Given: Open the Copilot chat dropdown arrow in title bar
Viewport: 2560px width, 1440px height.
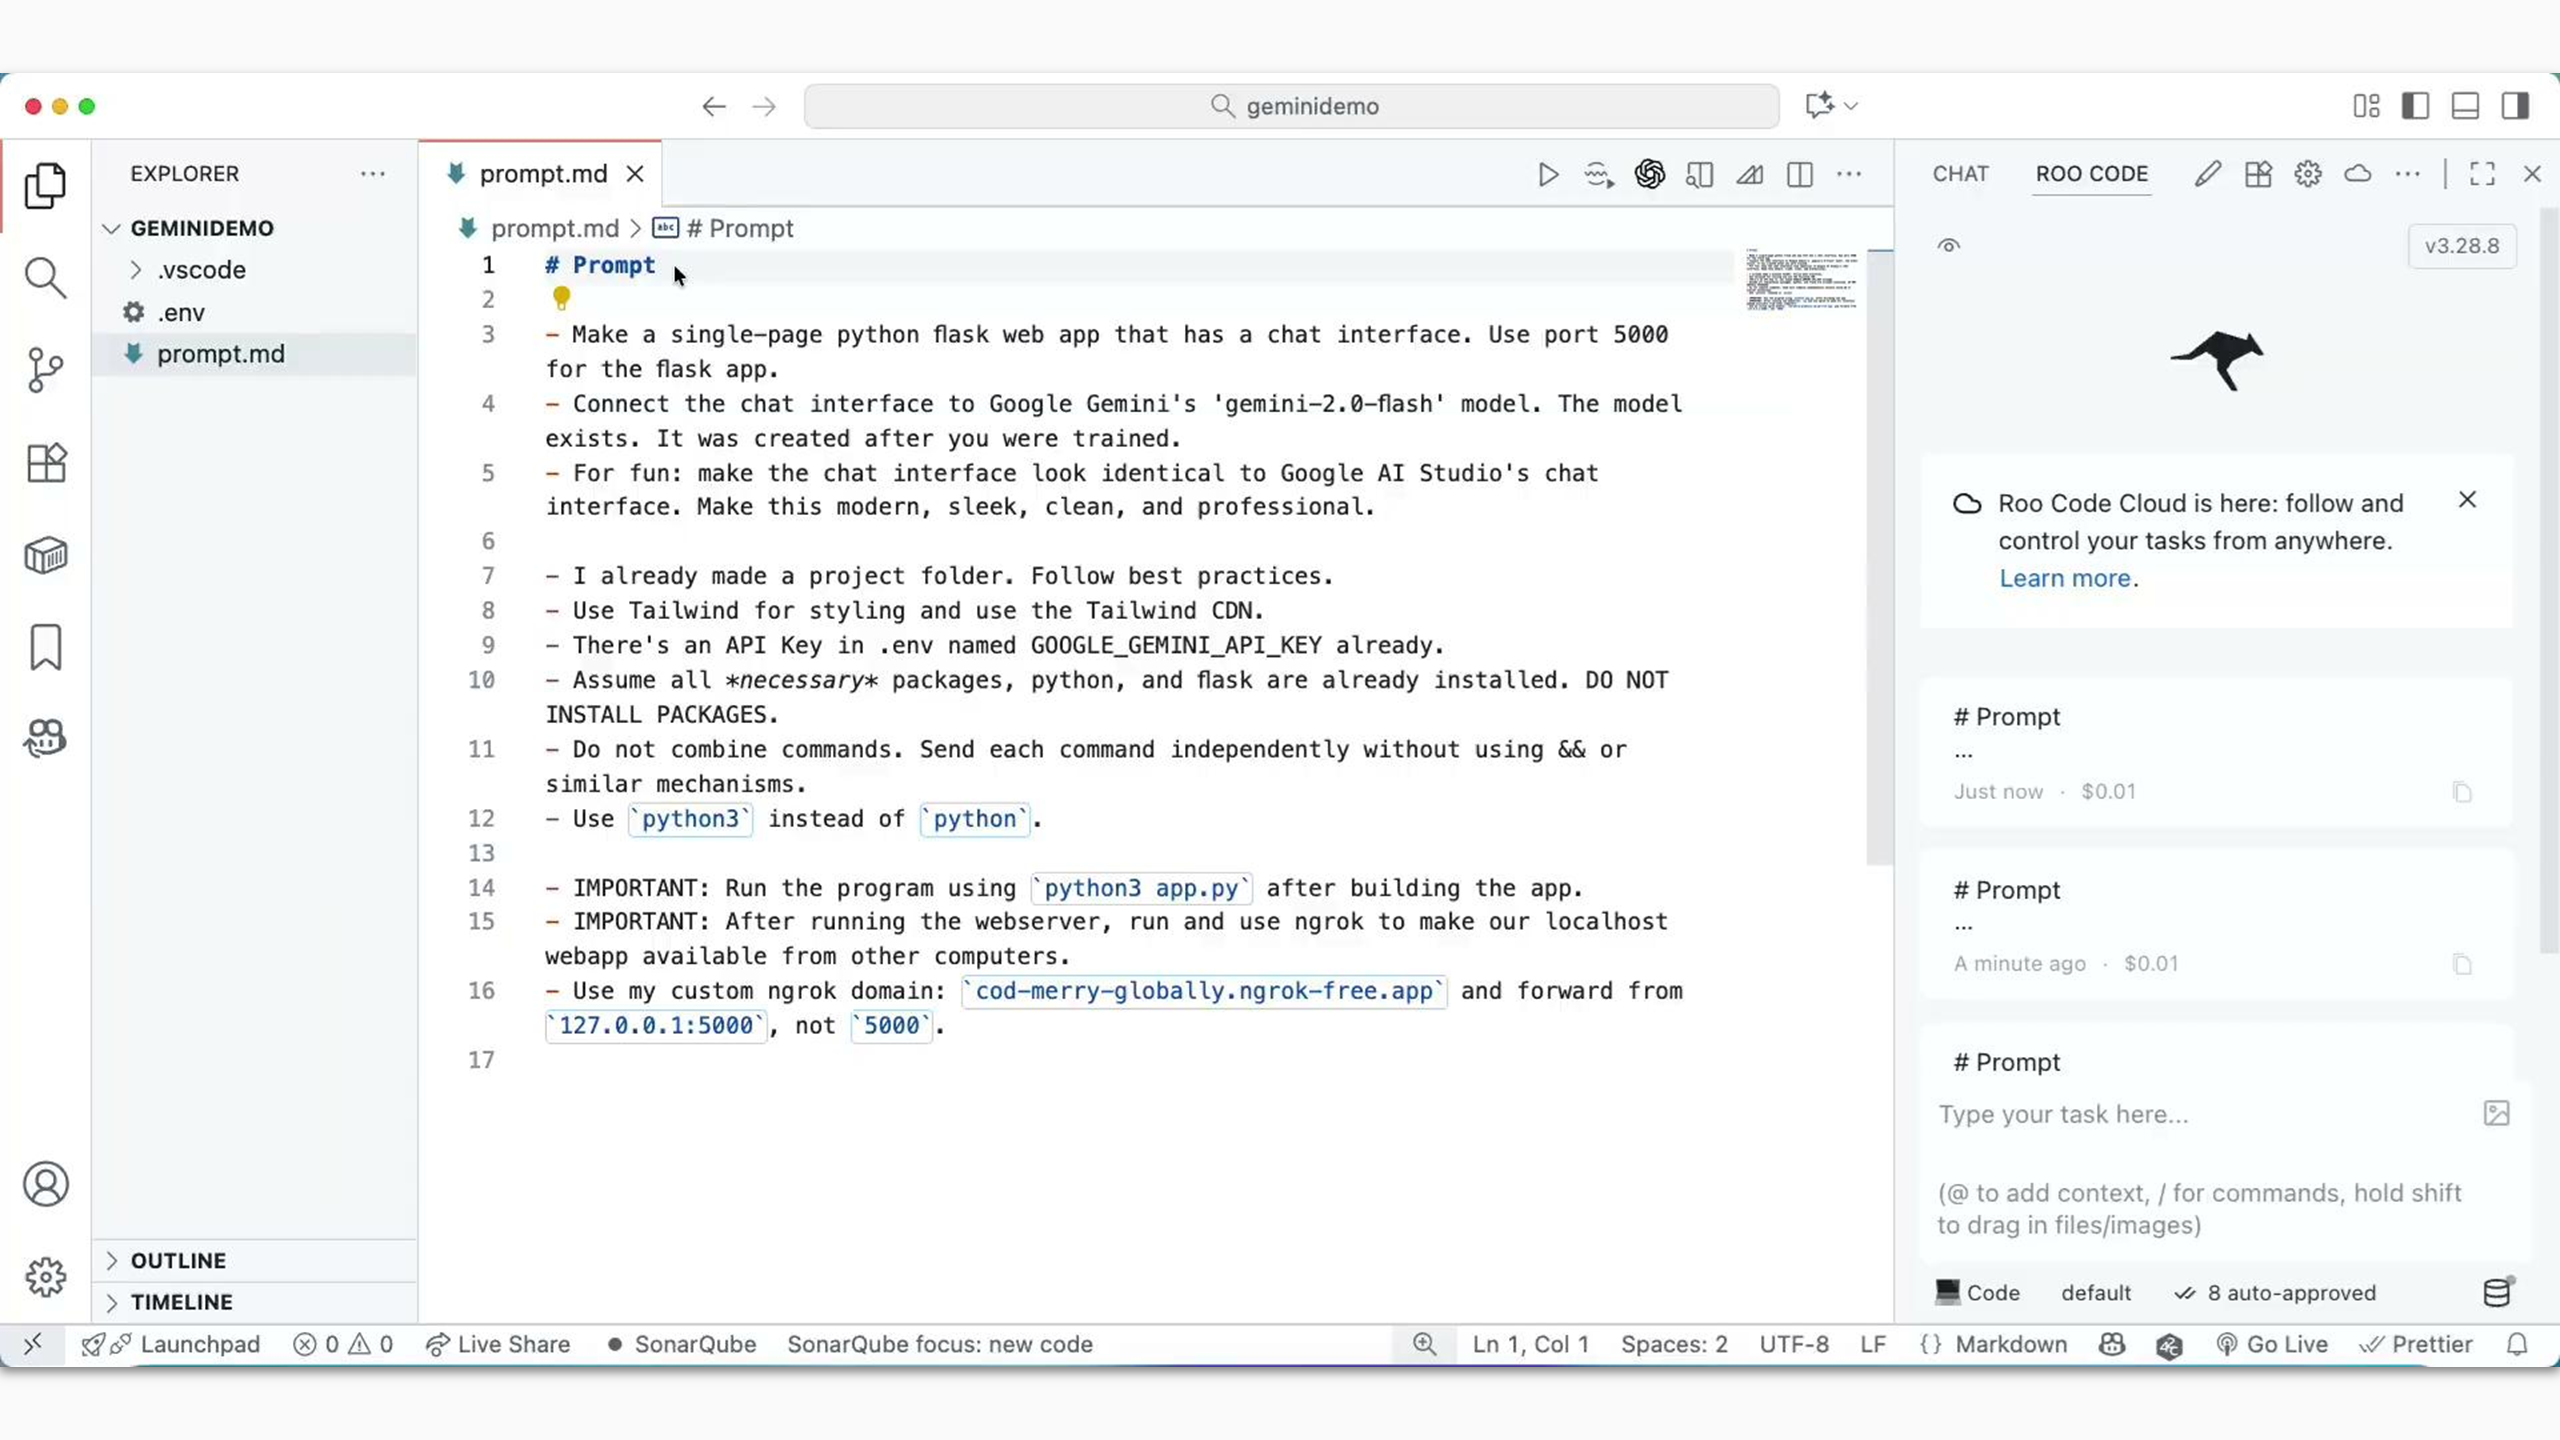Looking at the screenshot, I should pyautogui.click(x=1851, y=106).
